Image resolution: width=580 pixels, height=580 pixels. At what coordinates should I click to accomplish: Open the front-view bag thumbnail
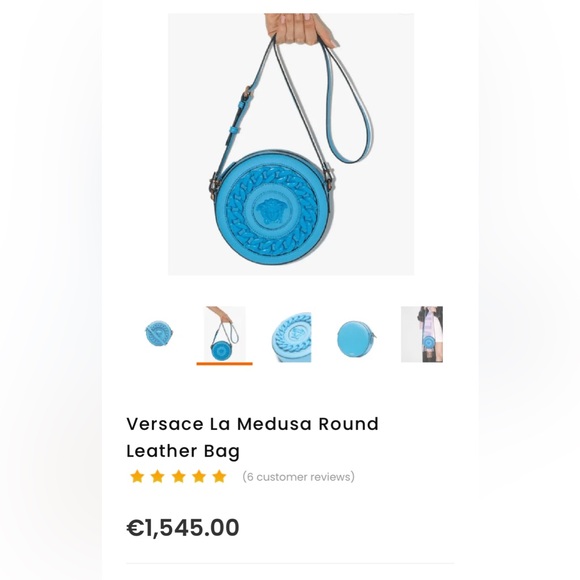[x=159, y=334]
